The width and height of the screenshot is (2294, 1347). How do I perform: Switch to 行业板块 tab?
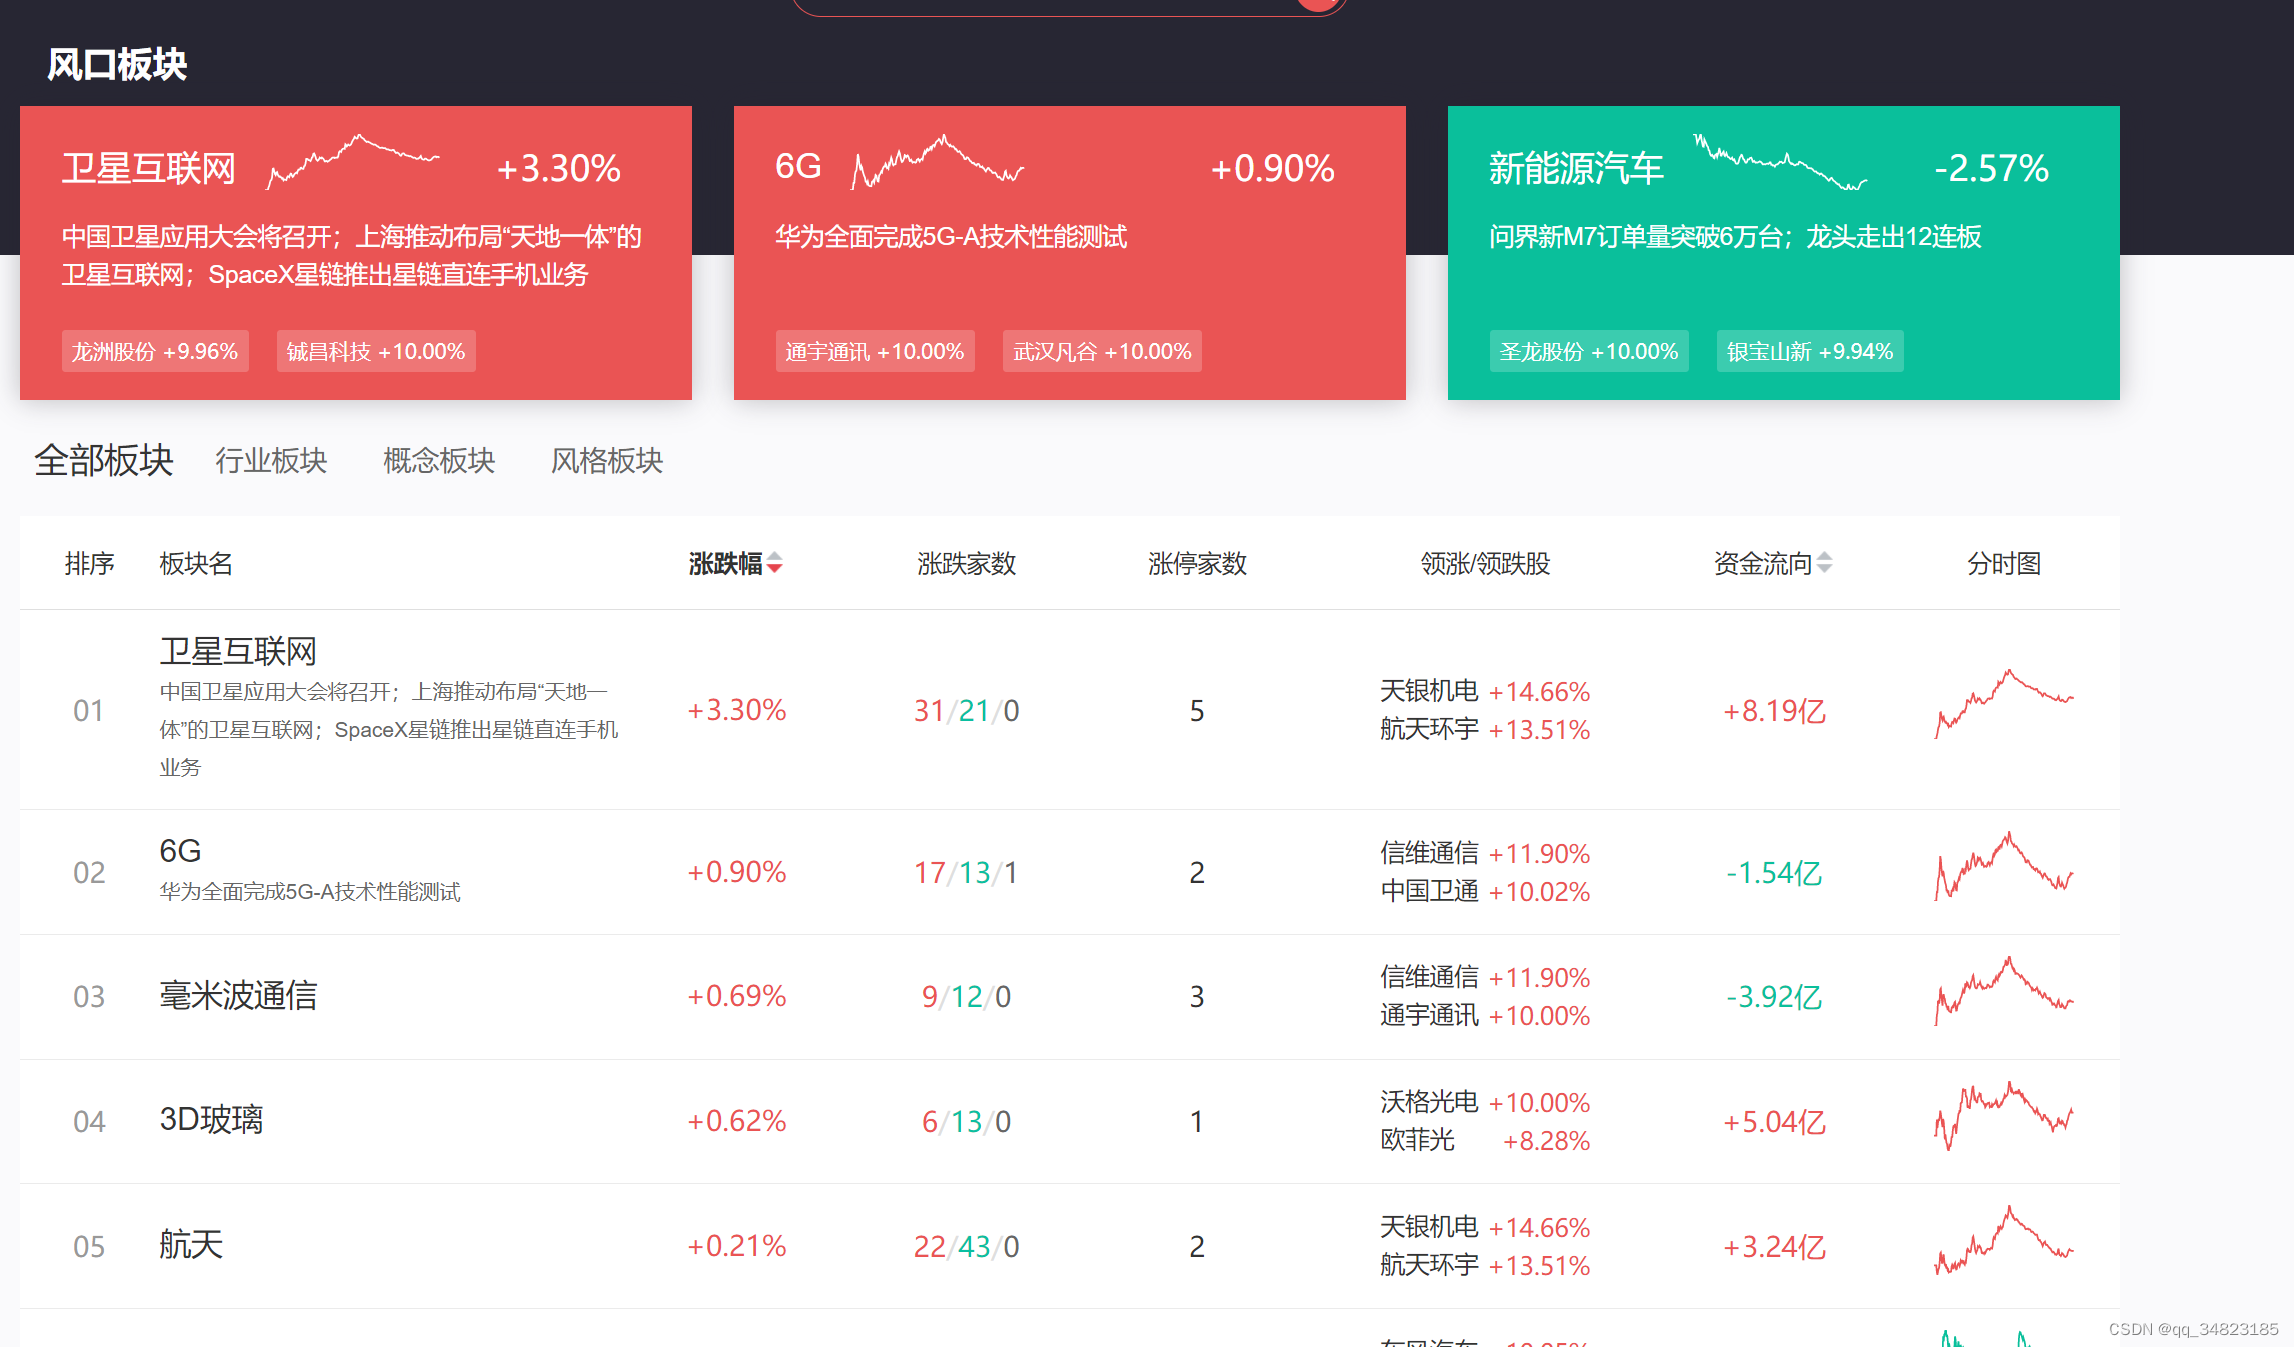[271, 461]
